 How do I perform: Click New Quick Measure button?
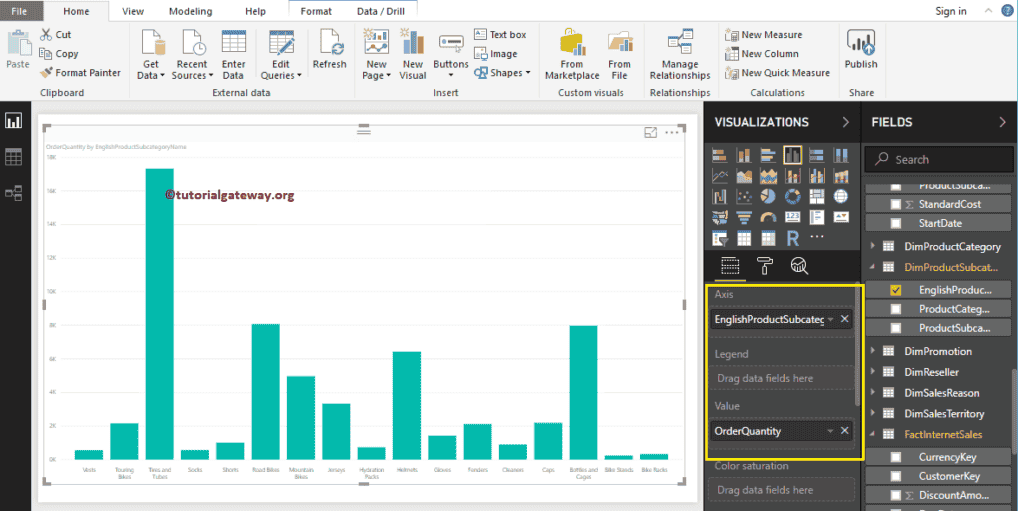pyautogui.click(x=777, y=73)
